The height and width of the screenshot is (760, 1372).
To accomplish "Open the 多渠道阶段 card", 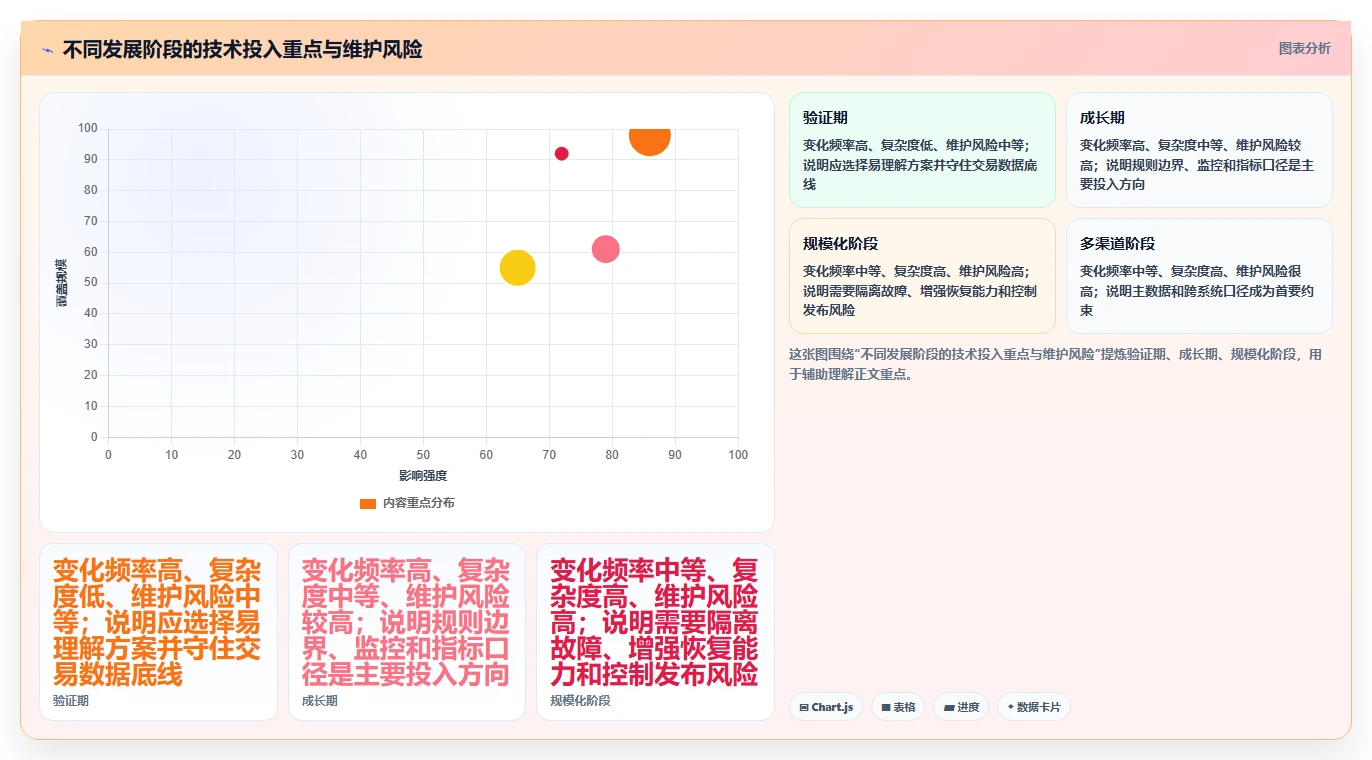I will coord(1199,276).
